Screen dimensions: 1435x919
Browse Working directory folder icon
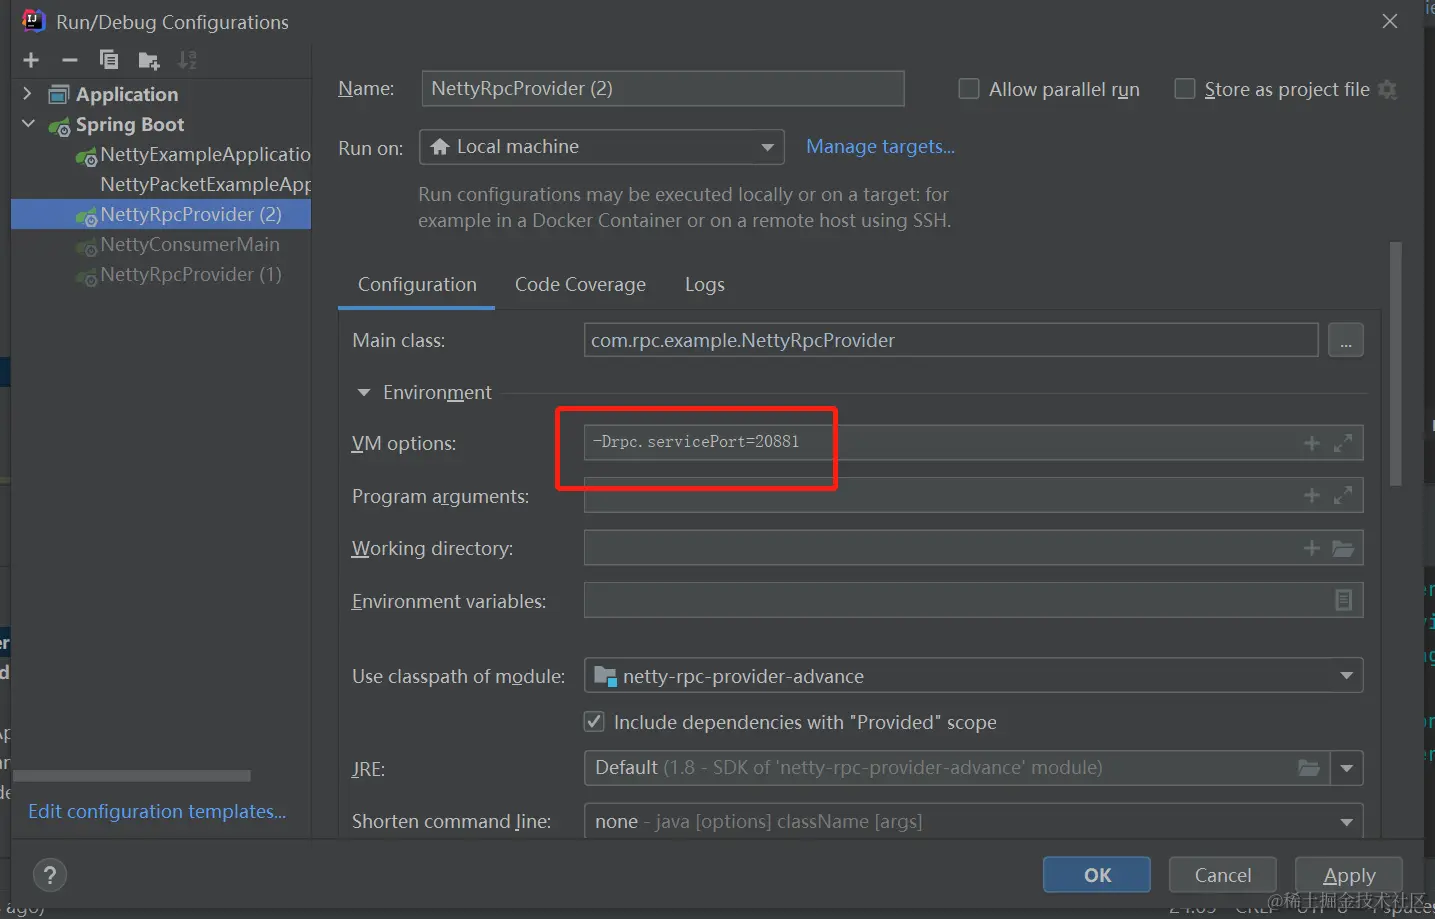1343,548
